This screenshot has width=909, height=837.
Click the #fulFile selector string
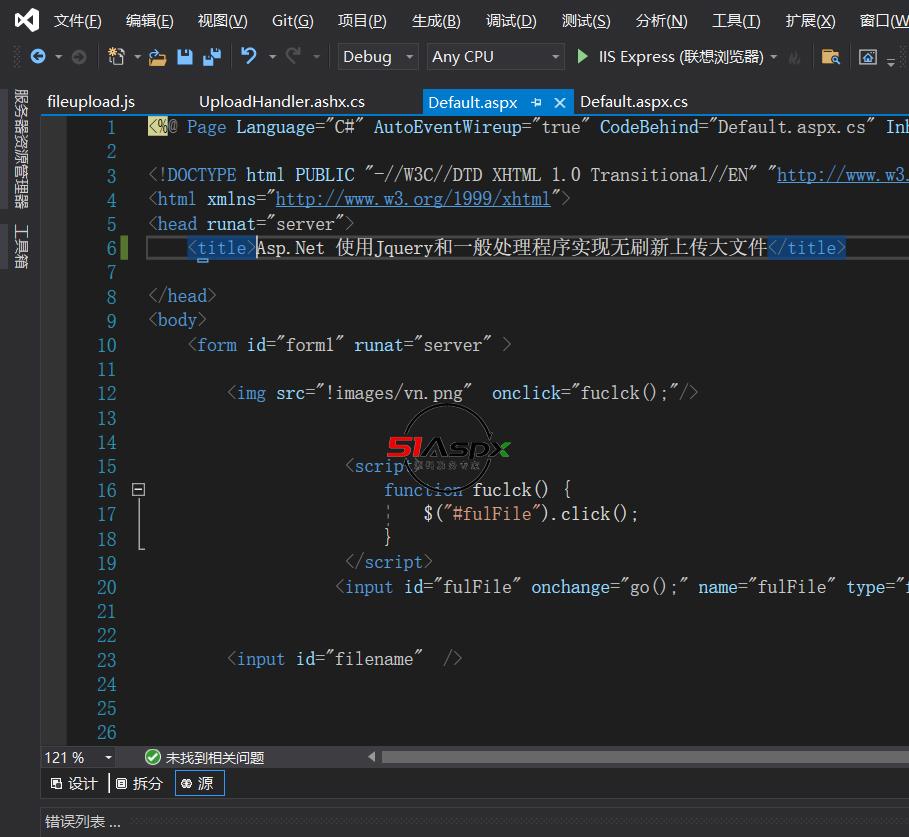(492, 514)
